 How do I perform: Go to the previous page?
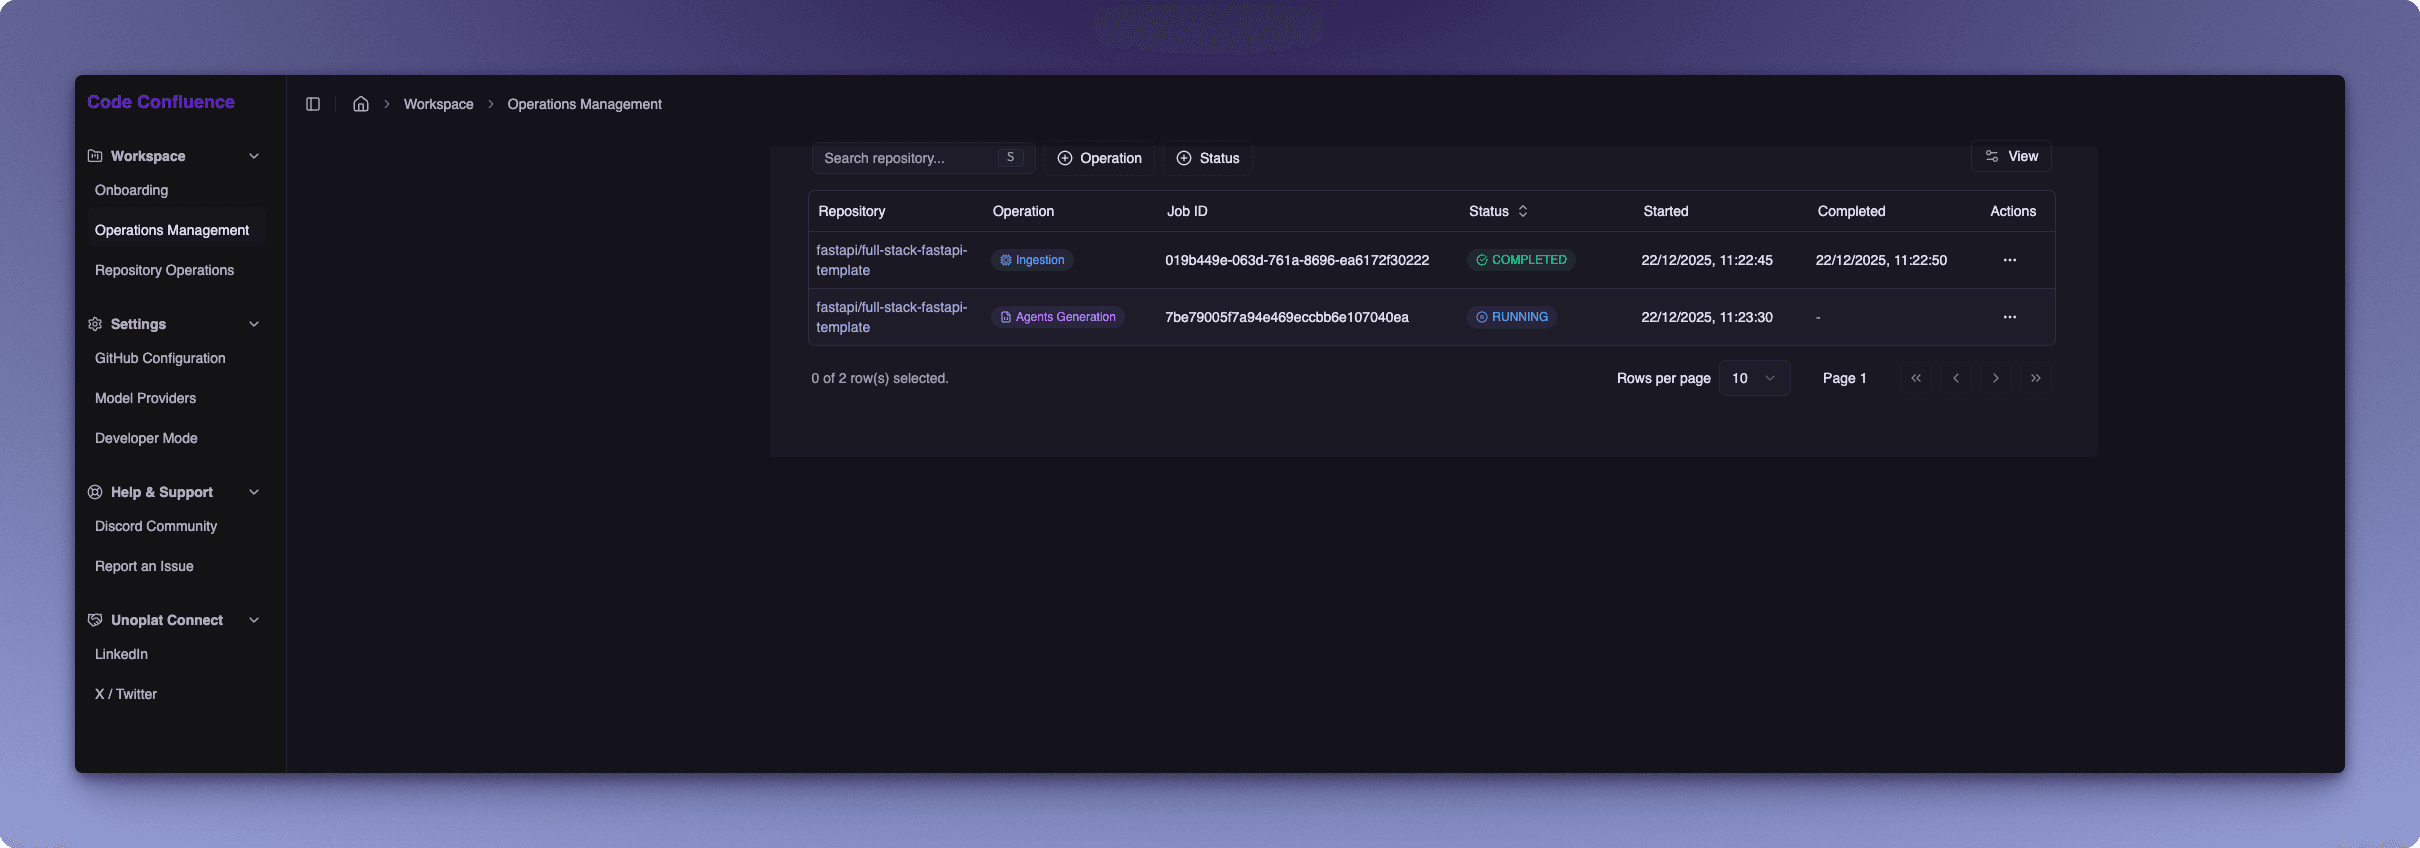(1956, 378)
